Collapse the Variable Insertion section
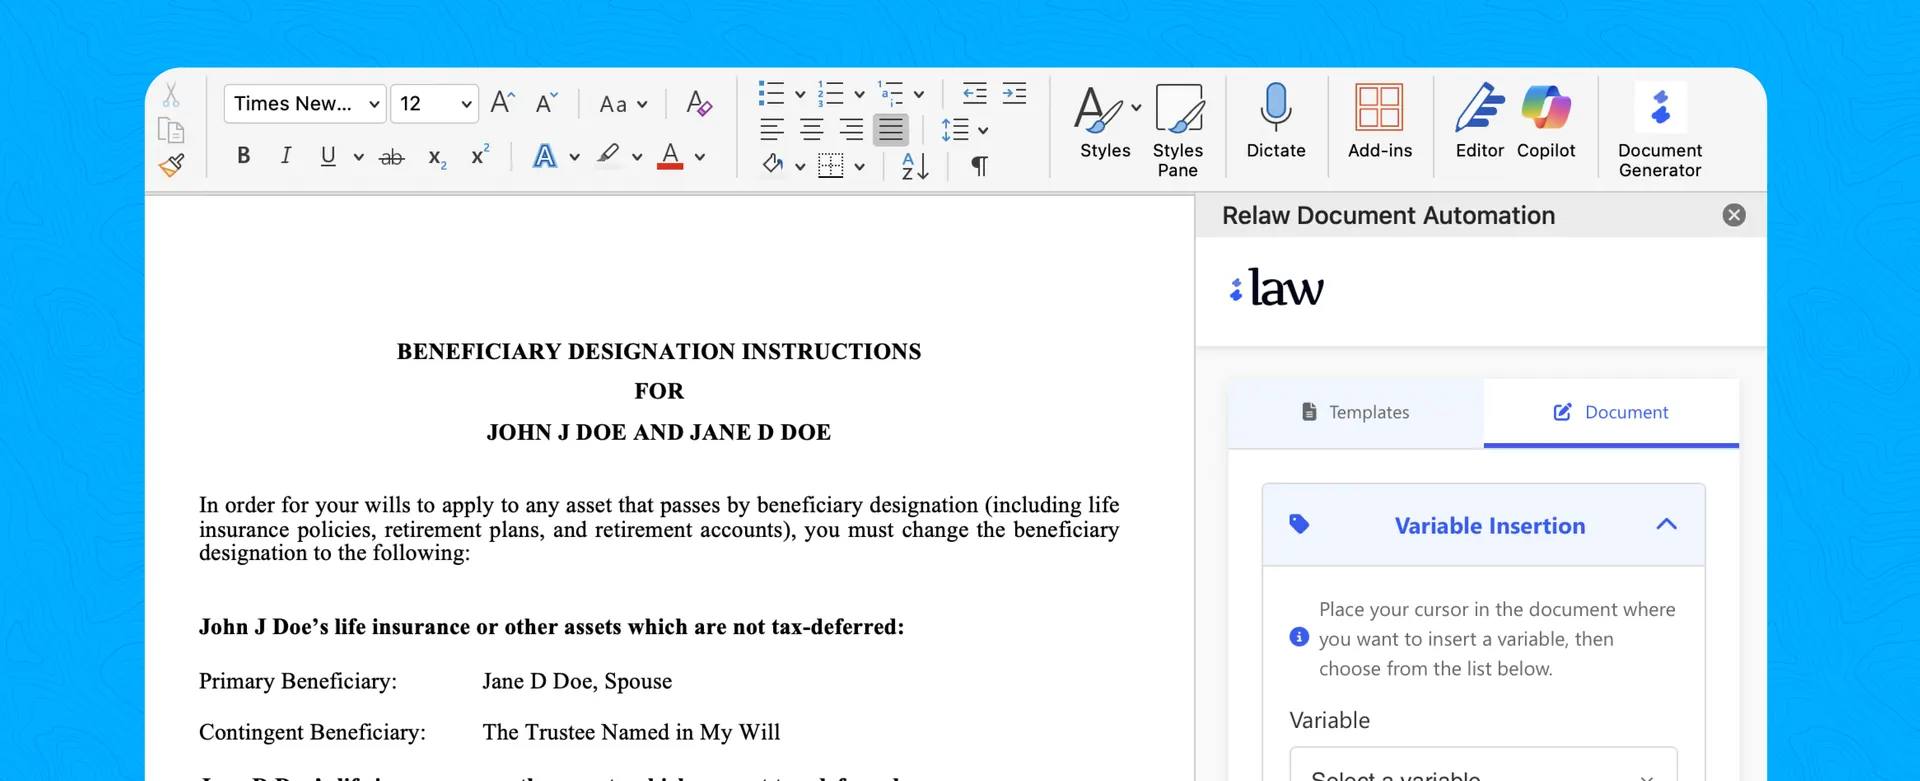The height and width of the screenshot is (781, 1920). tap(1666, 525)
